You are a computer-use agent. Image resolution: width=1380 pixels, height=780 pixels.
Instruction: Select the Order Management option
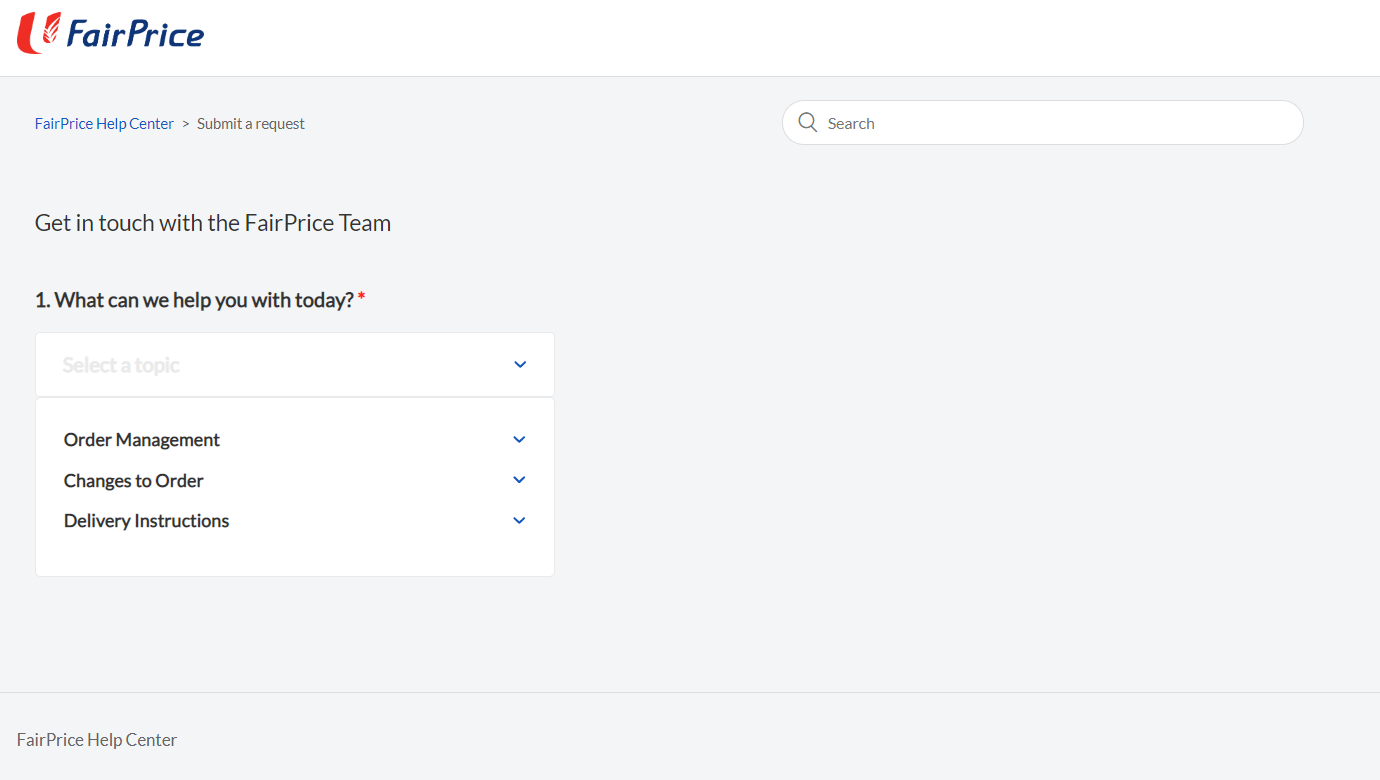(142, 440)
